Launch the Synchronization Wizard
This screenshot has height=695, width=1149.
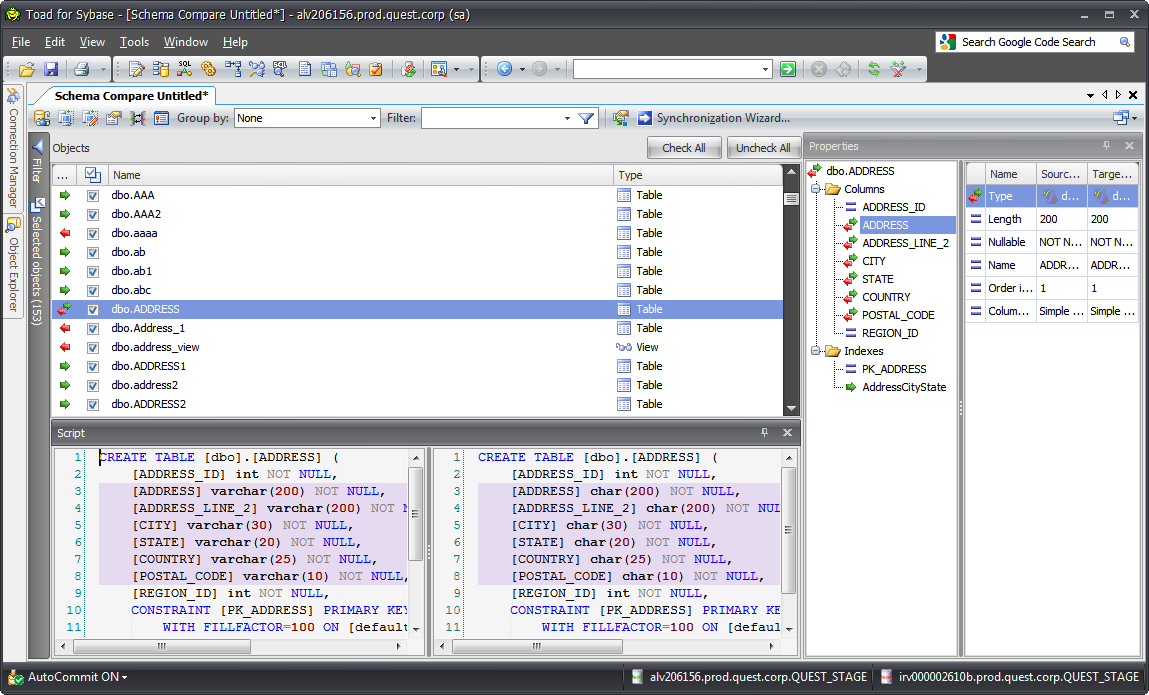click(x=723, y=118)
